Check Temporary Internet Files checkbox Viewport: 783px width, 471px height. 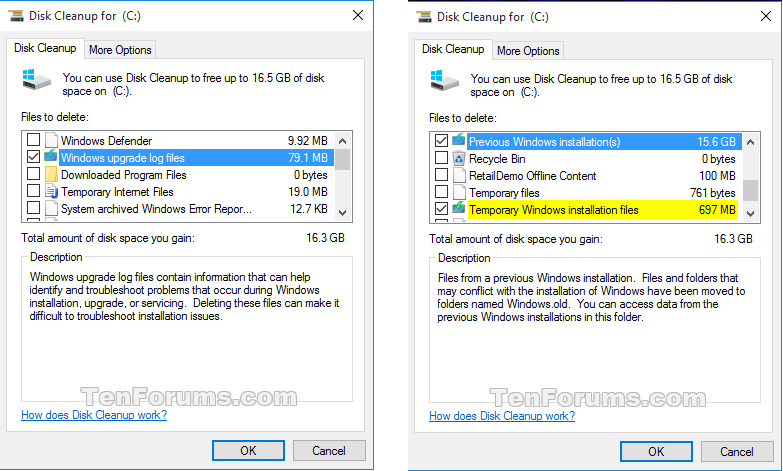pos(33,190)
